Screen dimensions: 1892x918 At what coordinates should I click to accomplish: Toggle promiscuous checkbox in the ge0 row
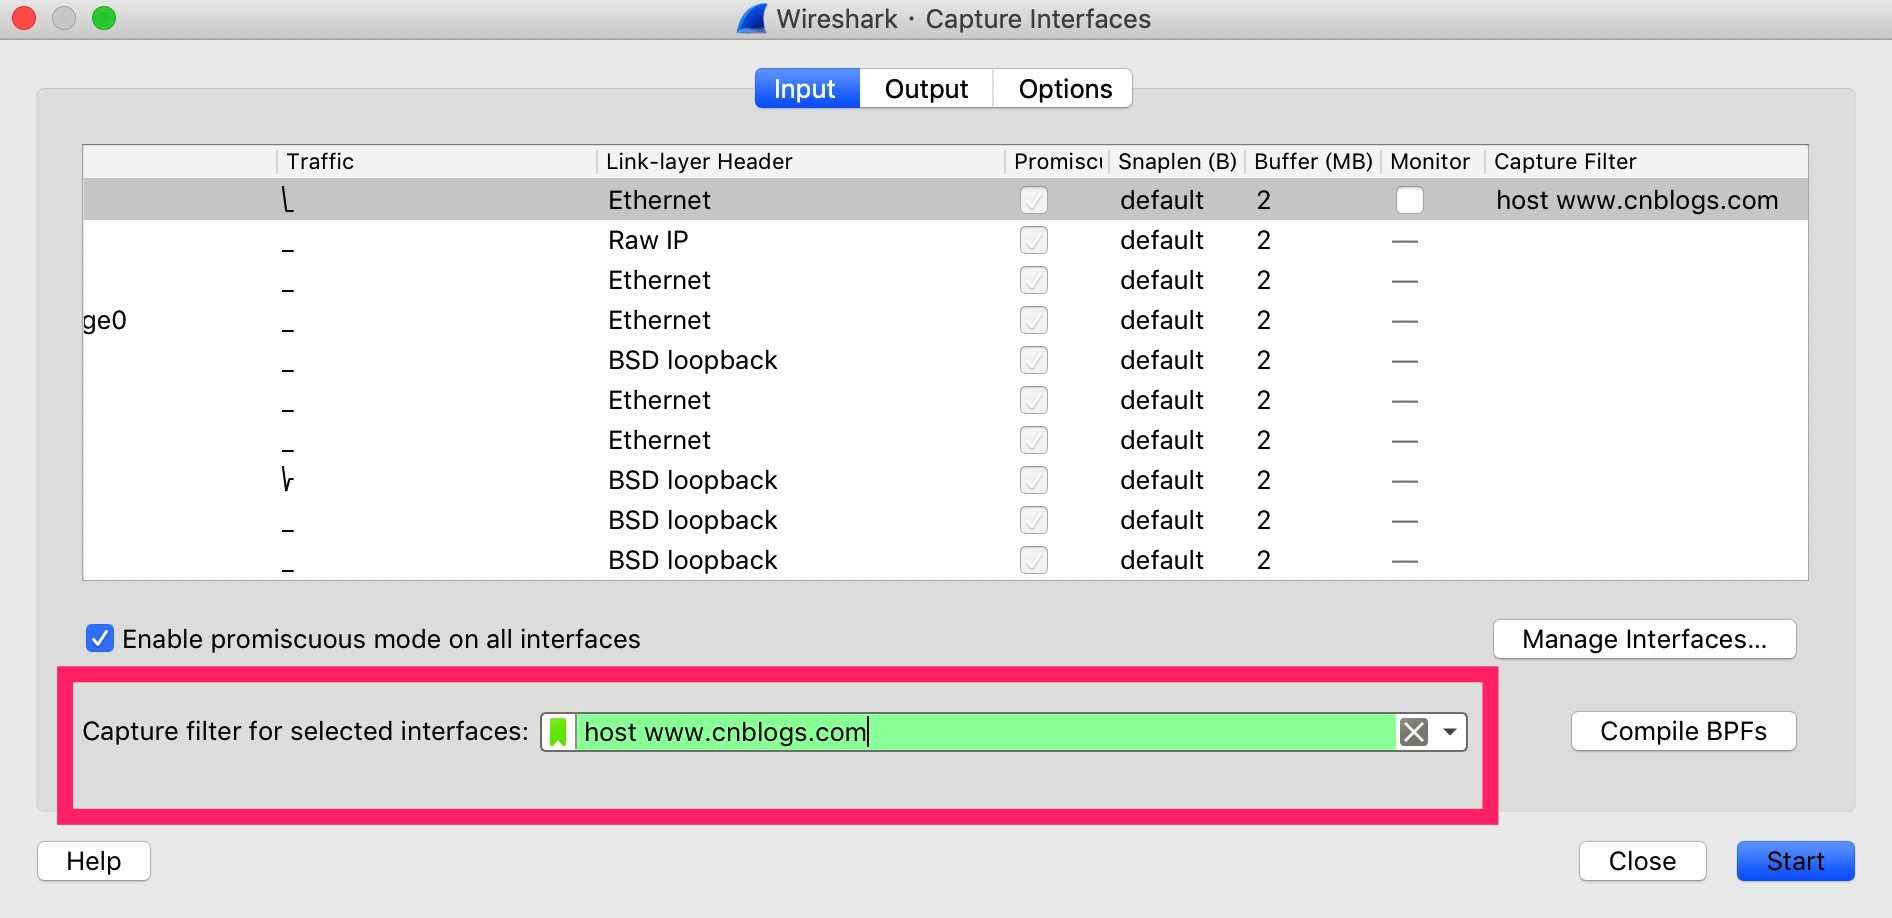[x=1034, y=320]
